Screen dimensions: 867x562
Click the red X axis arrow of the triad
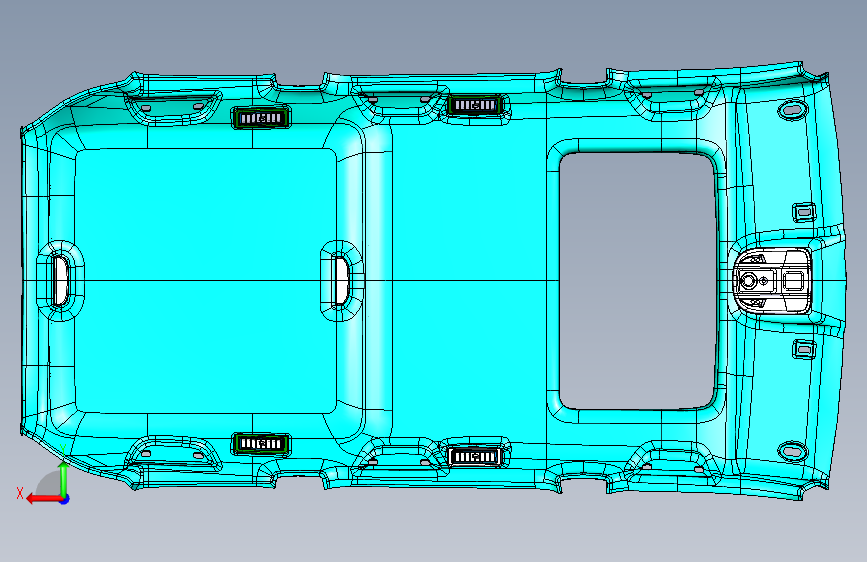(43, 499)
